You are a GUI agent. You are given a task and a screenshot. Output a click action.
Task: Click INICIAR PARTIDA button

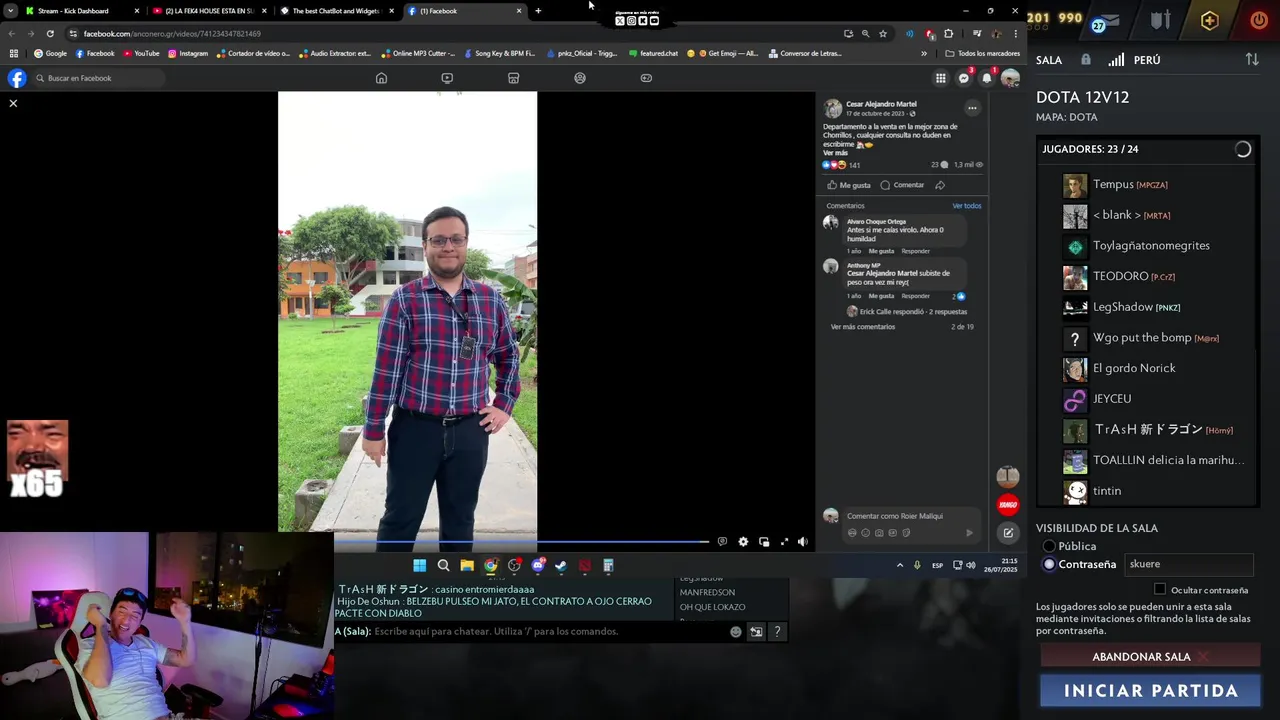[x=1150, y=691]
